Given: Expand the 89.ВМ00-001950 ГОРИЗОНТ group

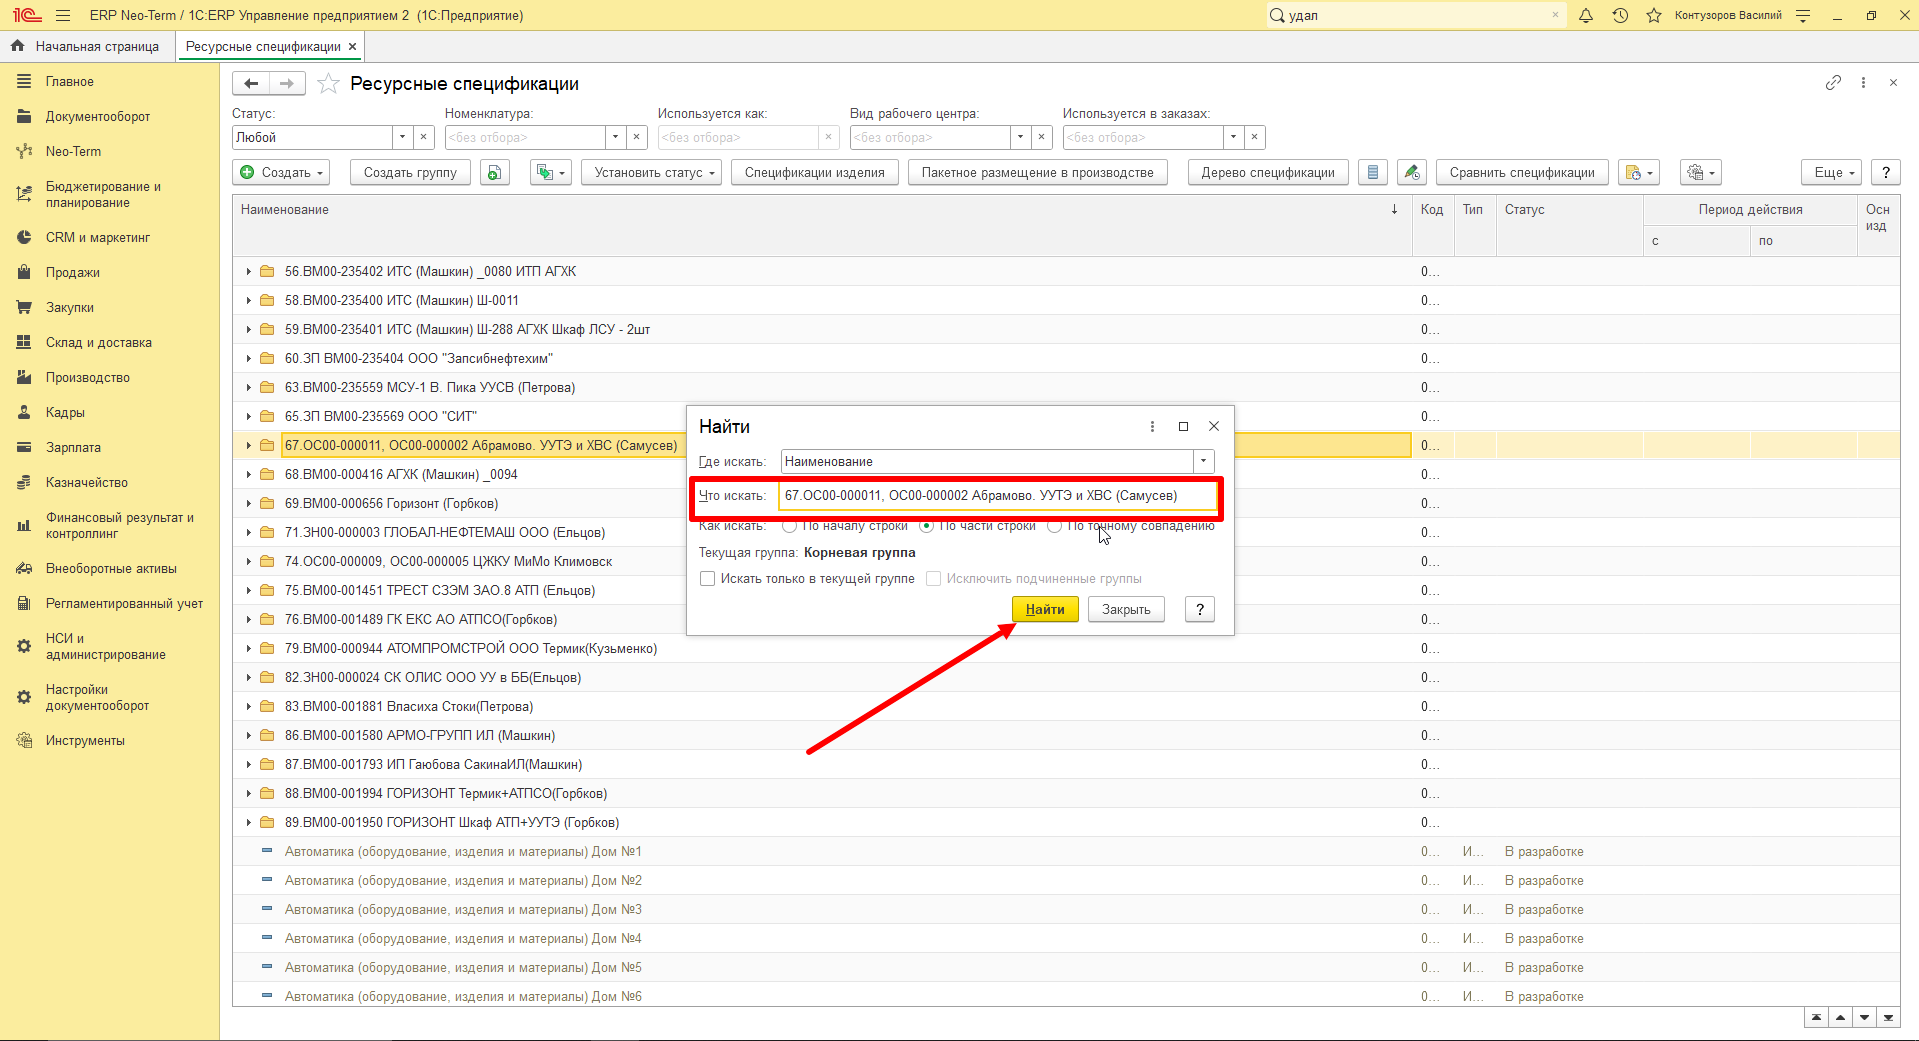Looking at the screenshot, I should click(x=248, y=822).
